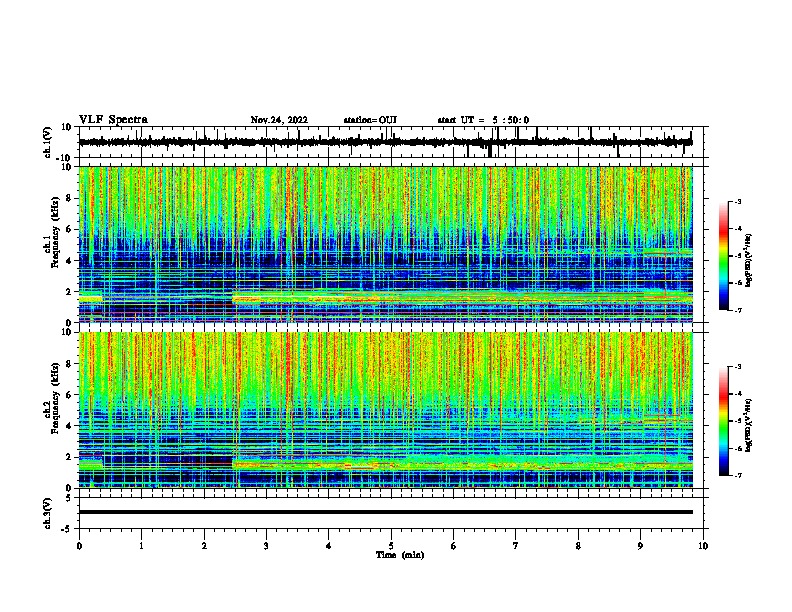The image size is (792, 612).
Task: Click the time-axis tick label "9"
Action: point(640,546)
